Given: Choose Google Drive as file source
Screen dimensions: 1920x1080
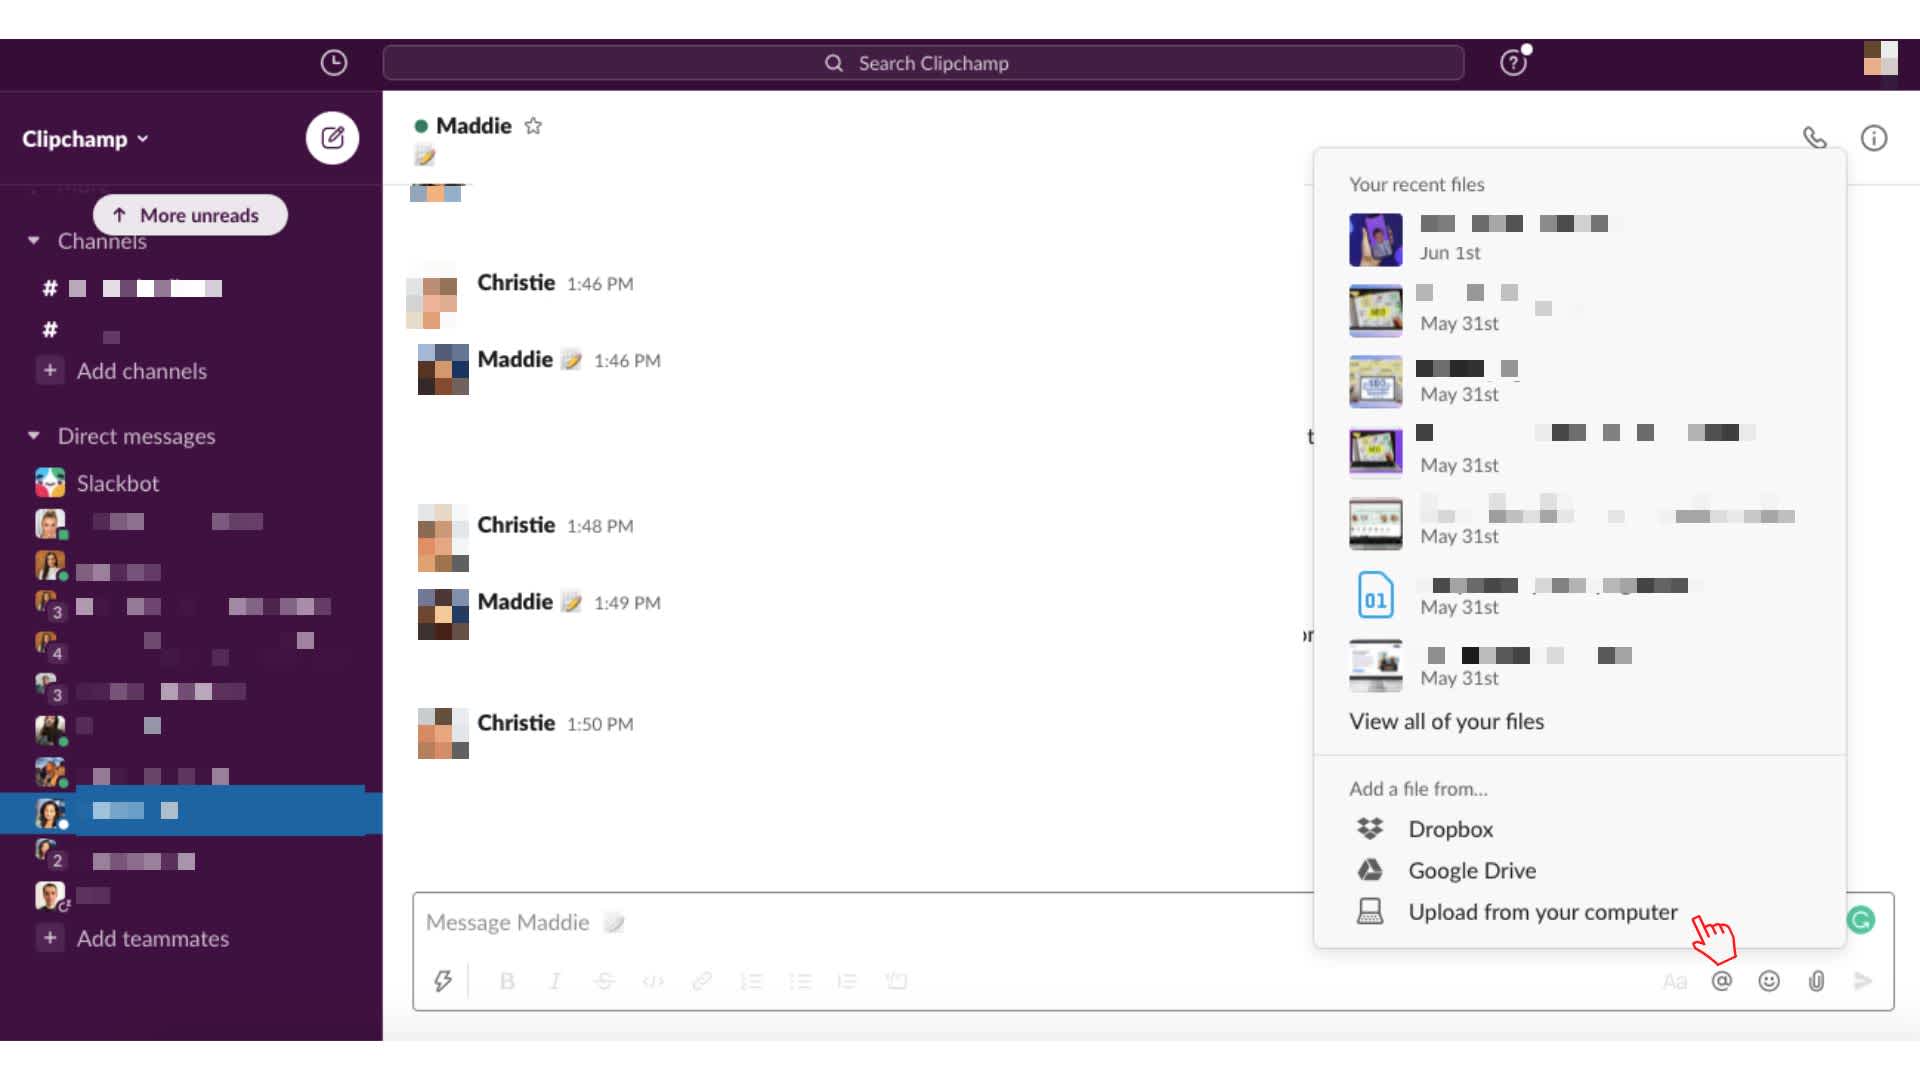Looking at the screenshot, I should [x=1472, y=871].
